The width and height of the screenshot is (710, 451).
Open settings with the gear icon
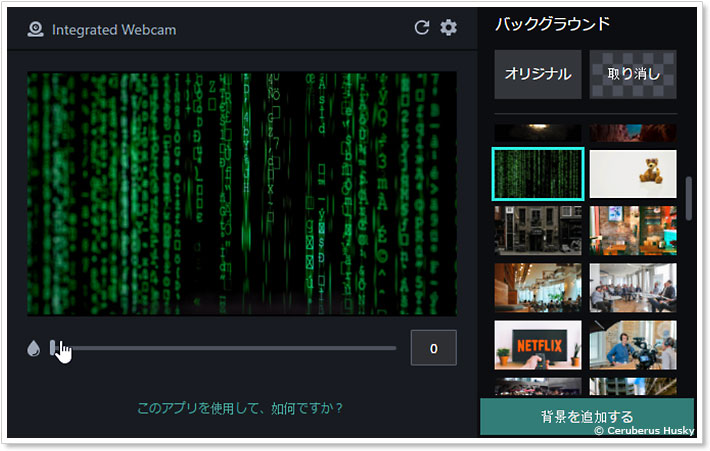tap(448, 28)
